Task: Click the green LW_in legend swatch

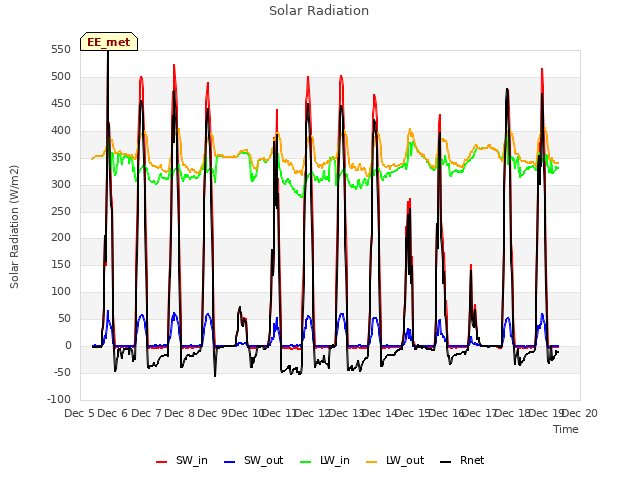Action: tap(306, 461)
